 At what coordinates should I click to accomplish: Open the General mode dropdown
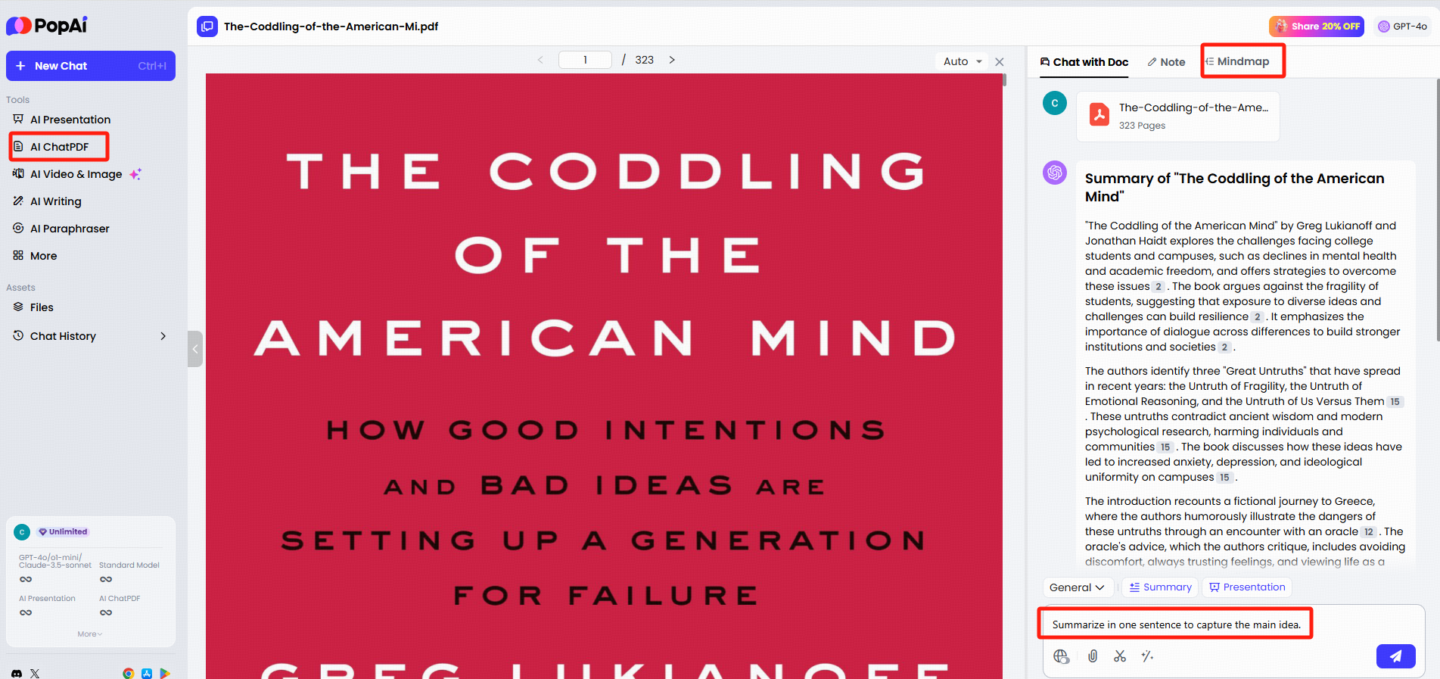click(1077, 587)
